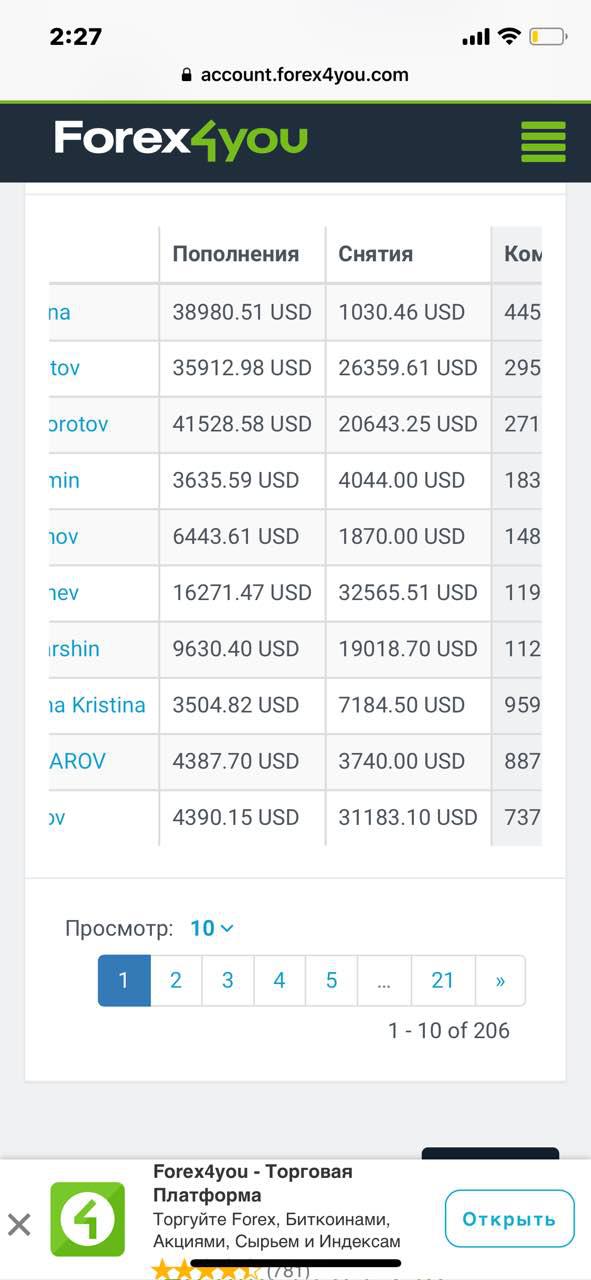Tap the Forex4you logo
The height and width of the screenshot is (1280, 591).
click(181, 141)
